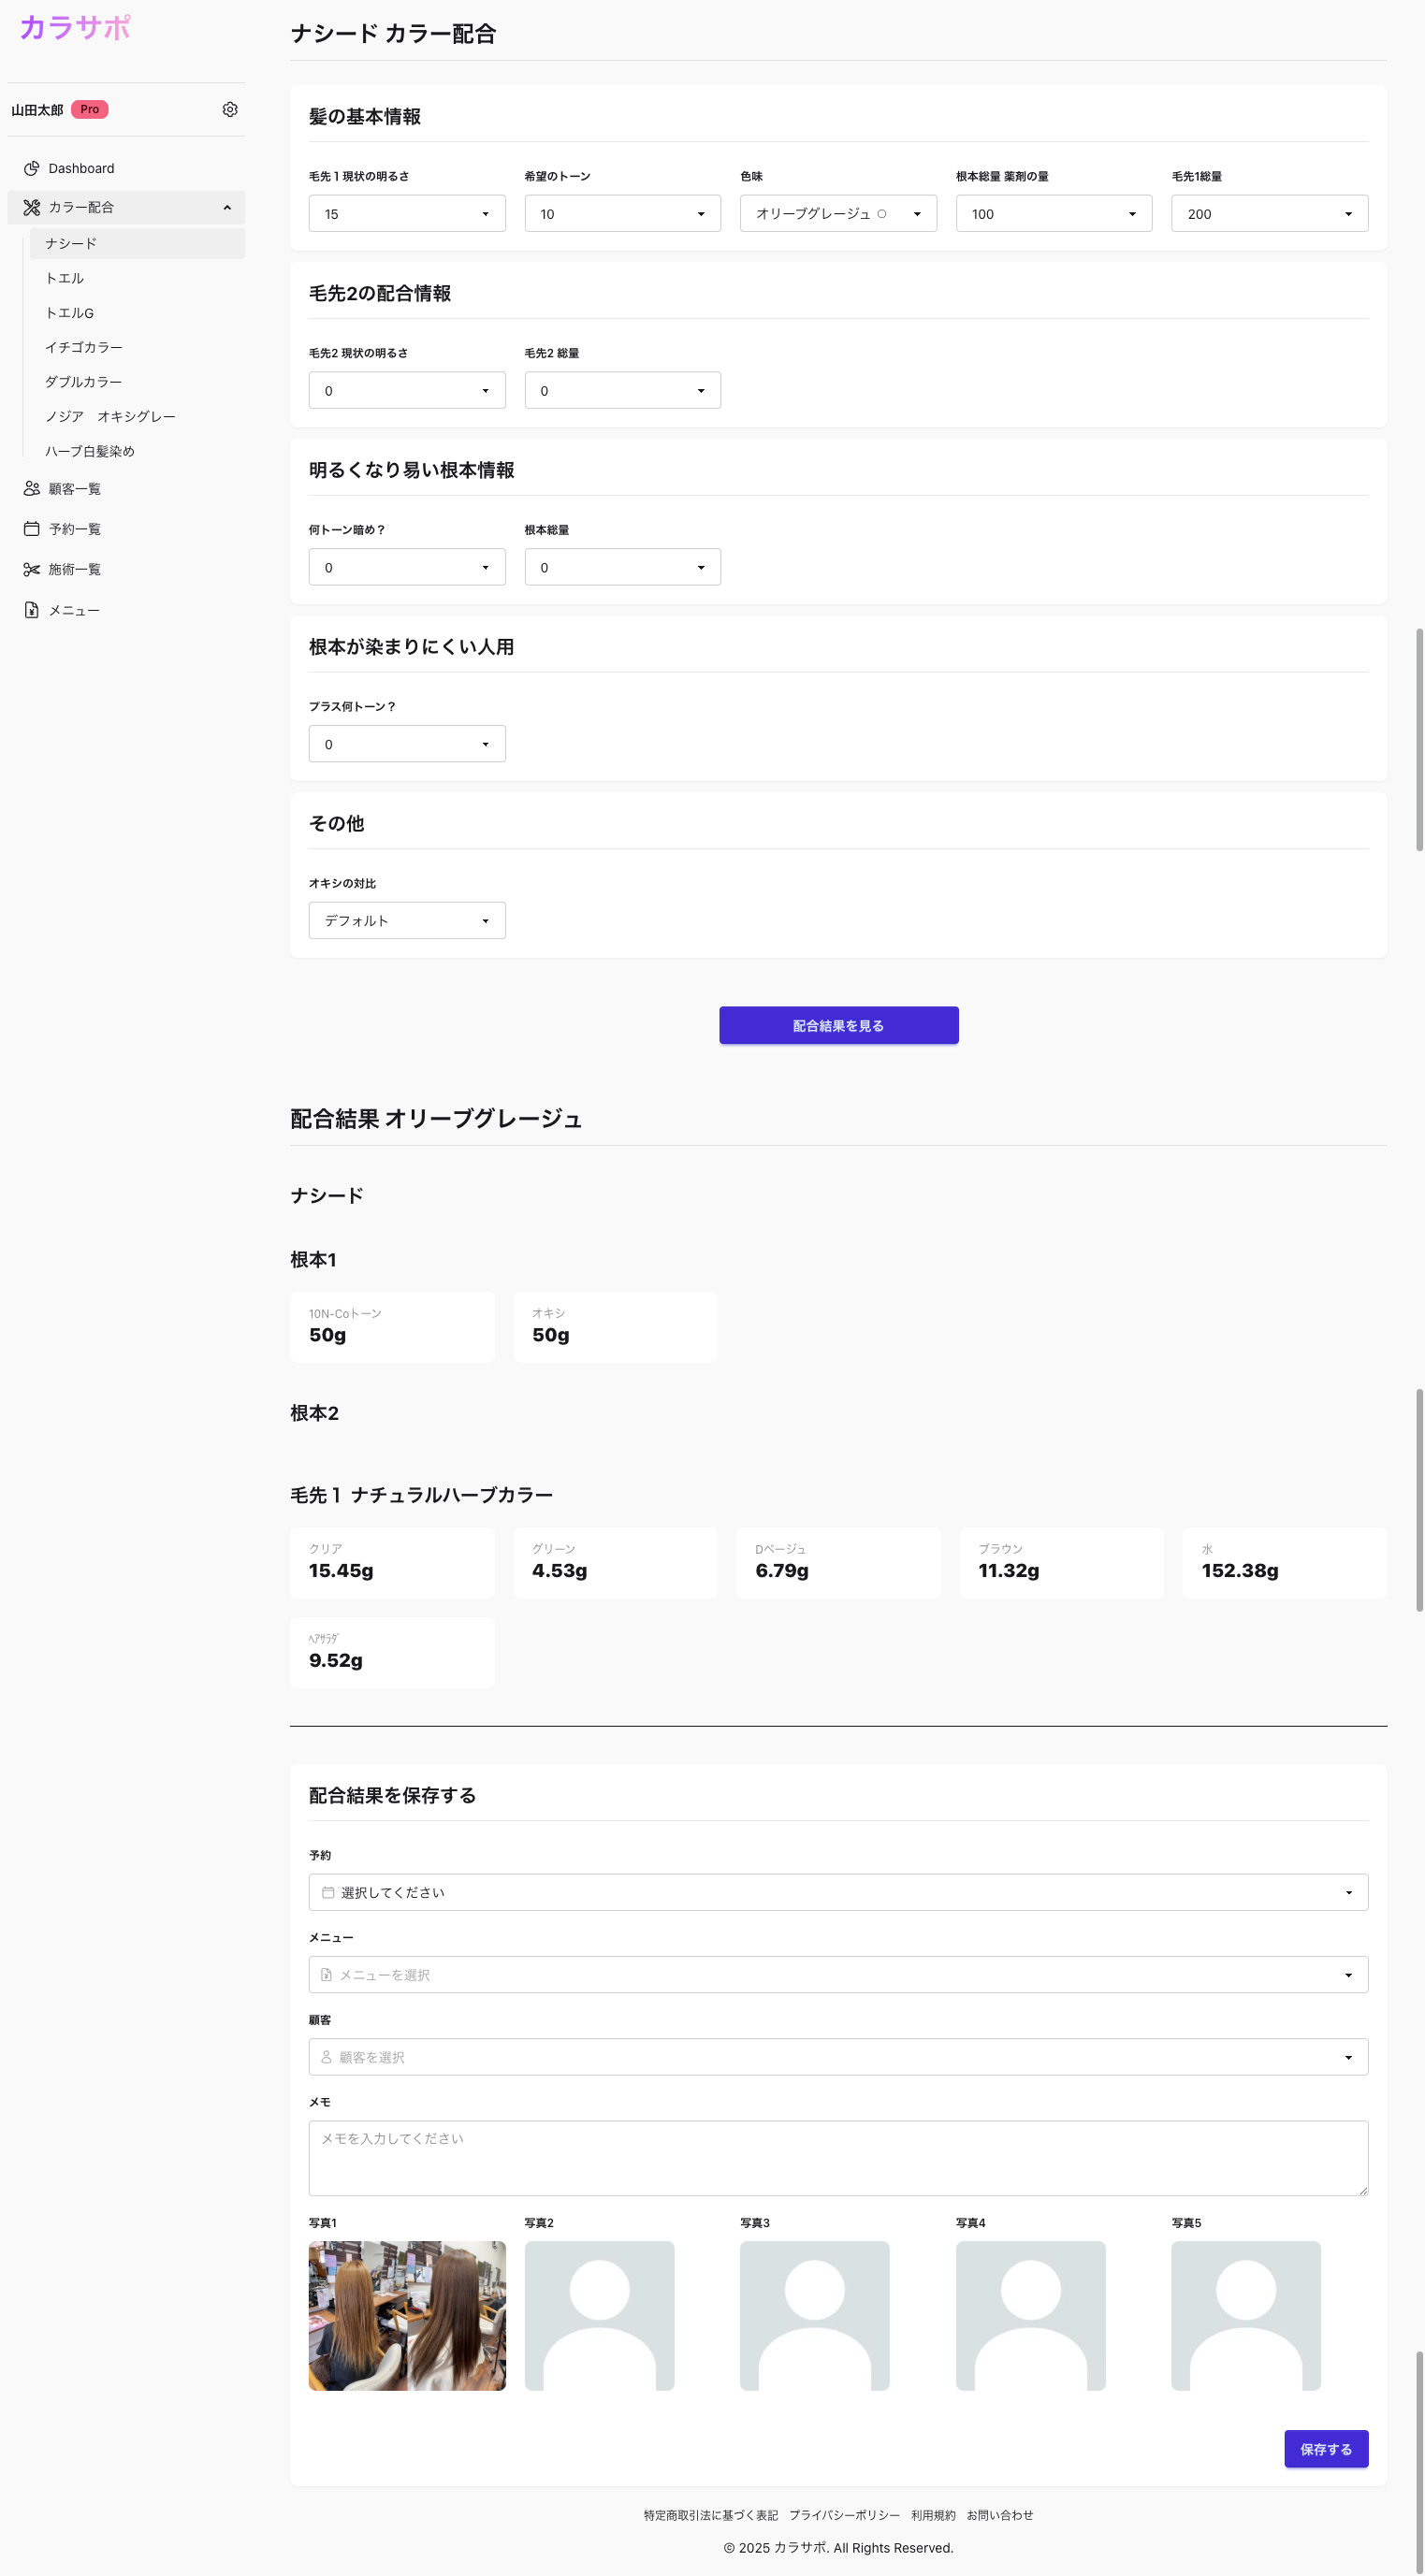The image size is (1425, 2576).
Task: Select ノジア オキシグレー in the sidebar
Action: pyautogui.click(x=137, y=416)
